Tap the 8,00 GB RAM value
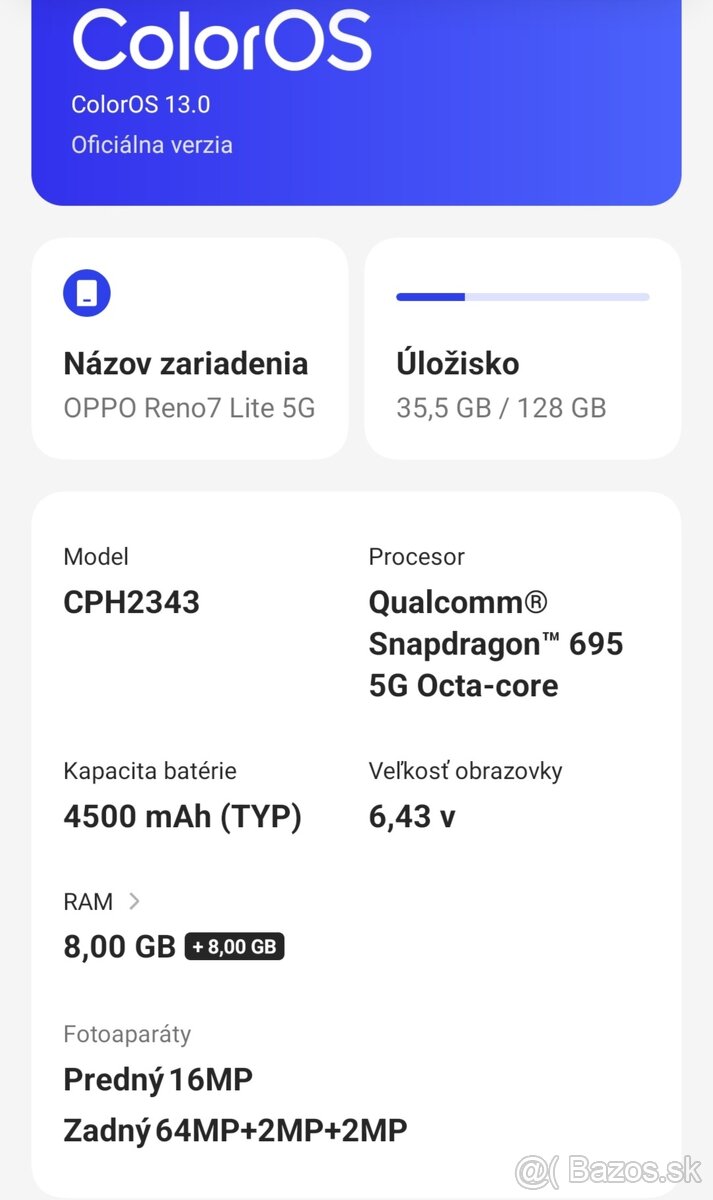 click(x=119, y=946)
